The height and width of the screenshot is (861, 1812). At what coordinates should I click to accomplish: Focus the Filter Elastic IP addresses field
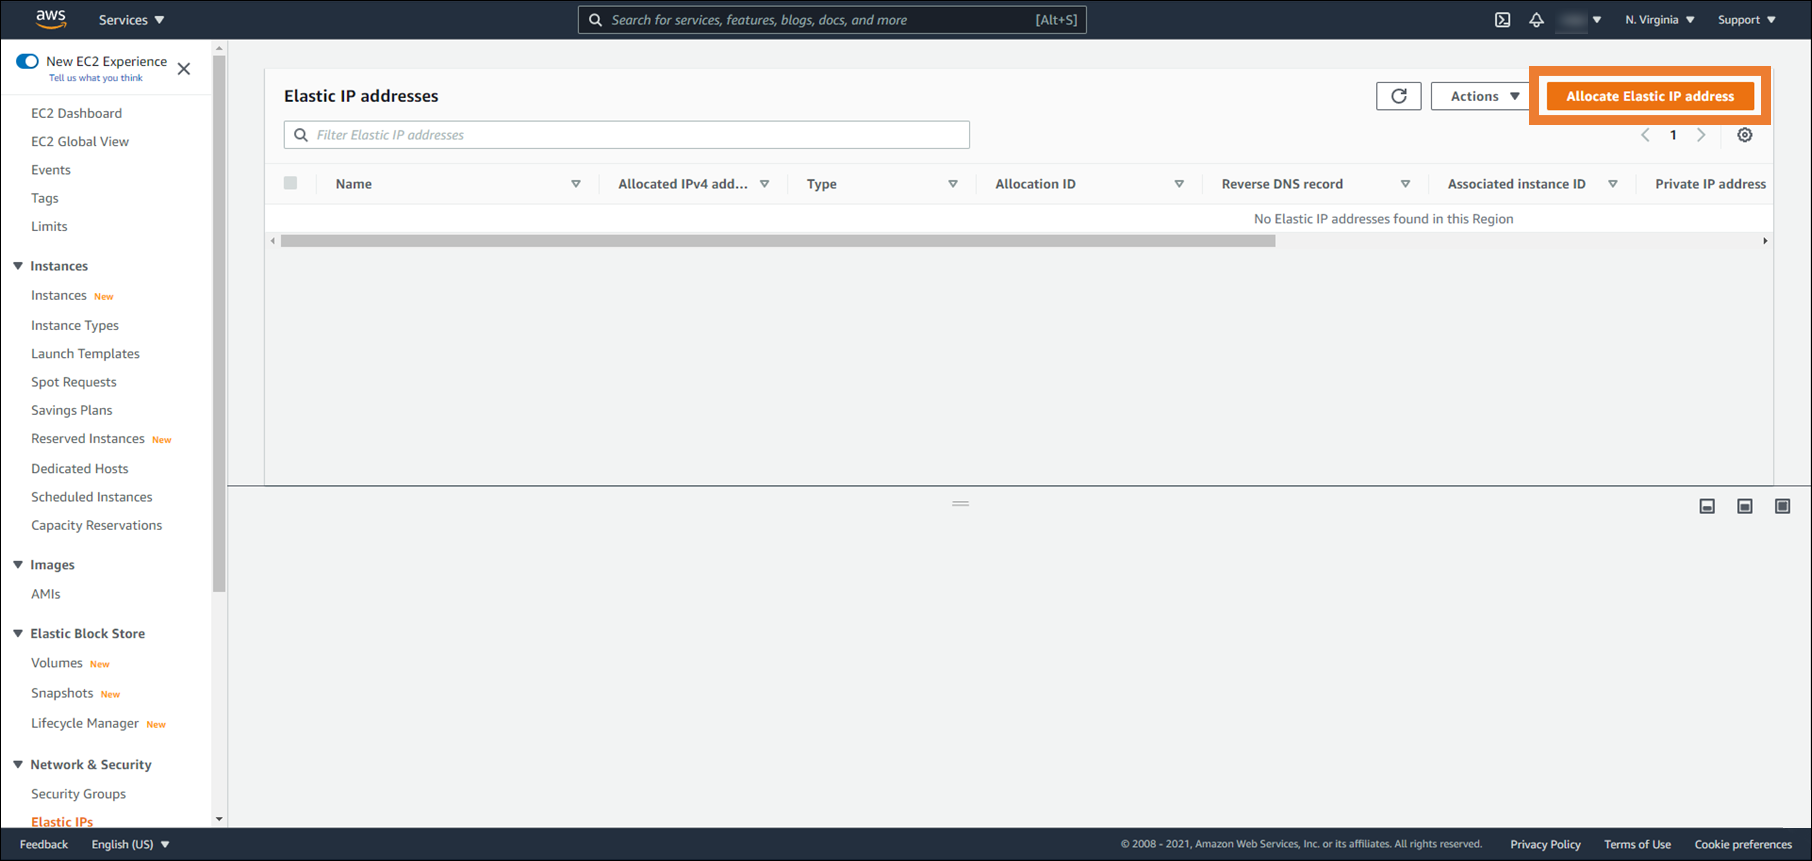[x=627, y=135]
